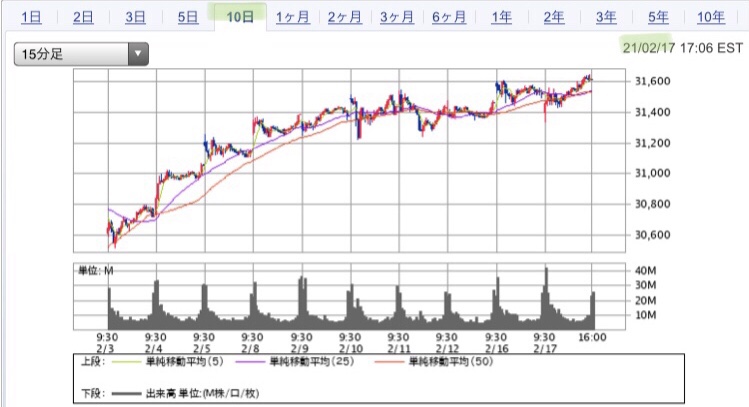Click the final volume bar at 16:00
The image size is (749, 407).
tap(593, 311)
